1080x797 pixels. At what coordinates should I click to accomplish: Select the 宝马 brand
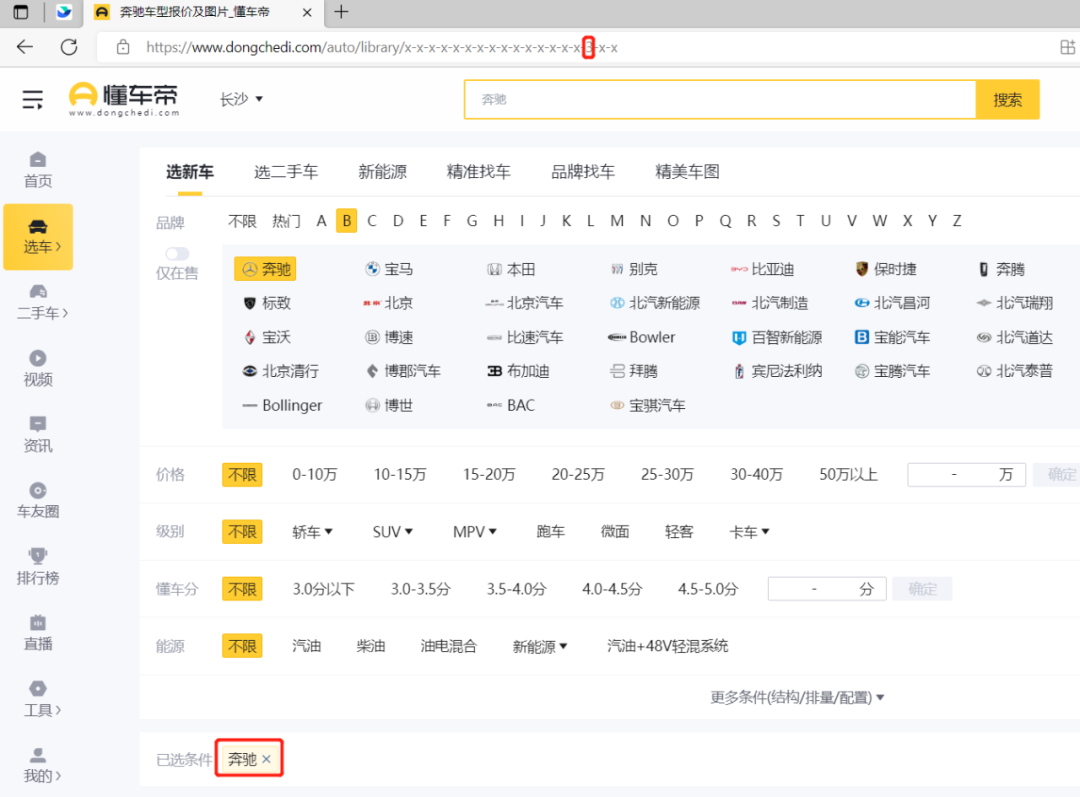coord(389,269)
